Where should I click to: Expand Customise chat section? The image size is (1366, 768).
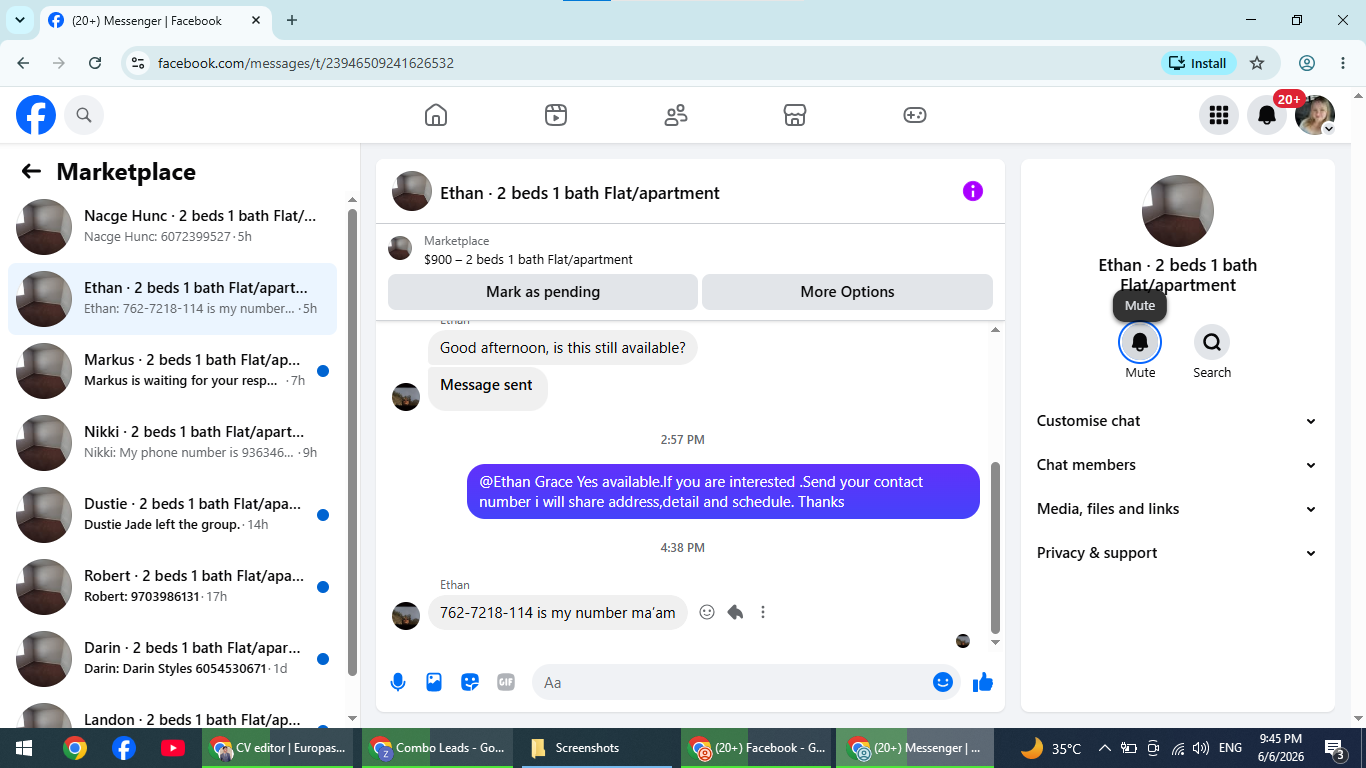1177,421
